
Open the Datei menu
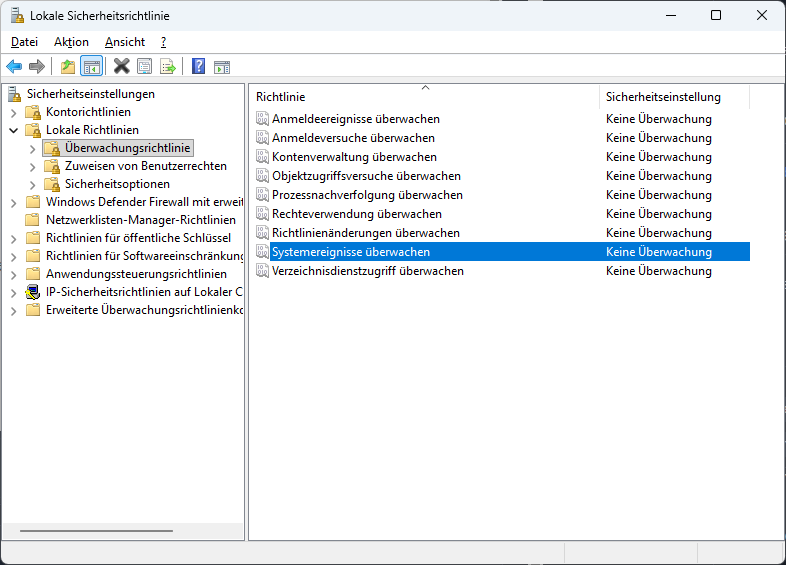click(24, 42)
